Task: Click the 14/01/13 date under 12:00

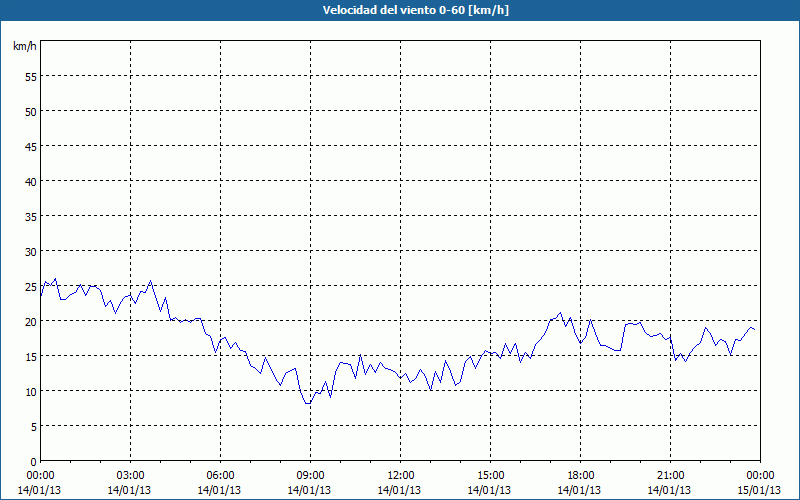Action: pos(399,490)
